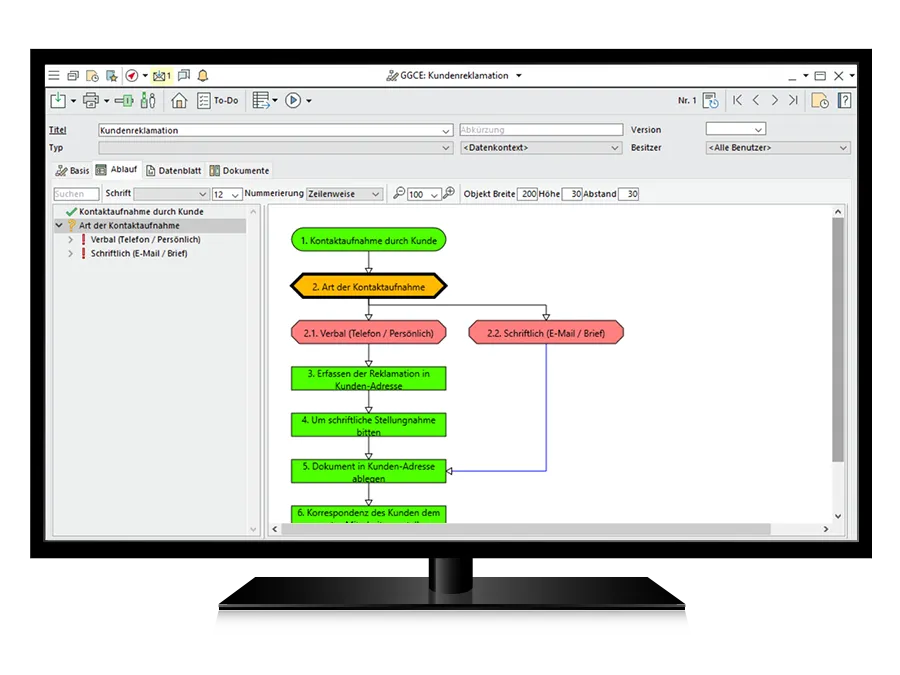Image resolution: width=900 pixels, height=675 pixels.
Task: Jump to the first record arrow
Action: pyautogui.click(x=737, y=101)
